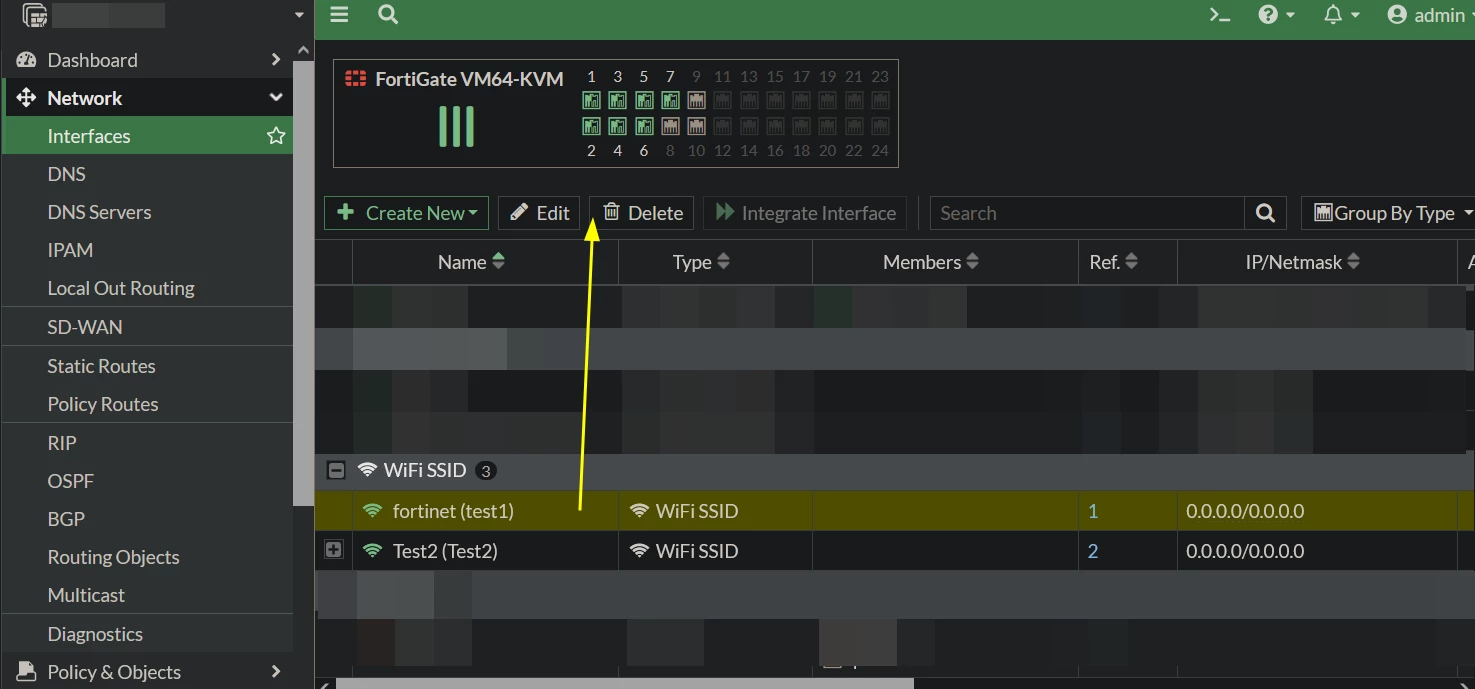Click port 10 on the faceplate
Screen dimensions: 1475x689
[696, 126]
